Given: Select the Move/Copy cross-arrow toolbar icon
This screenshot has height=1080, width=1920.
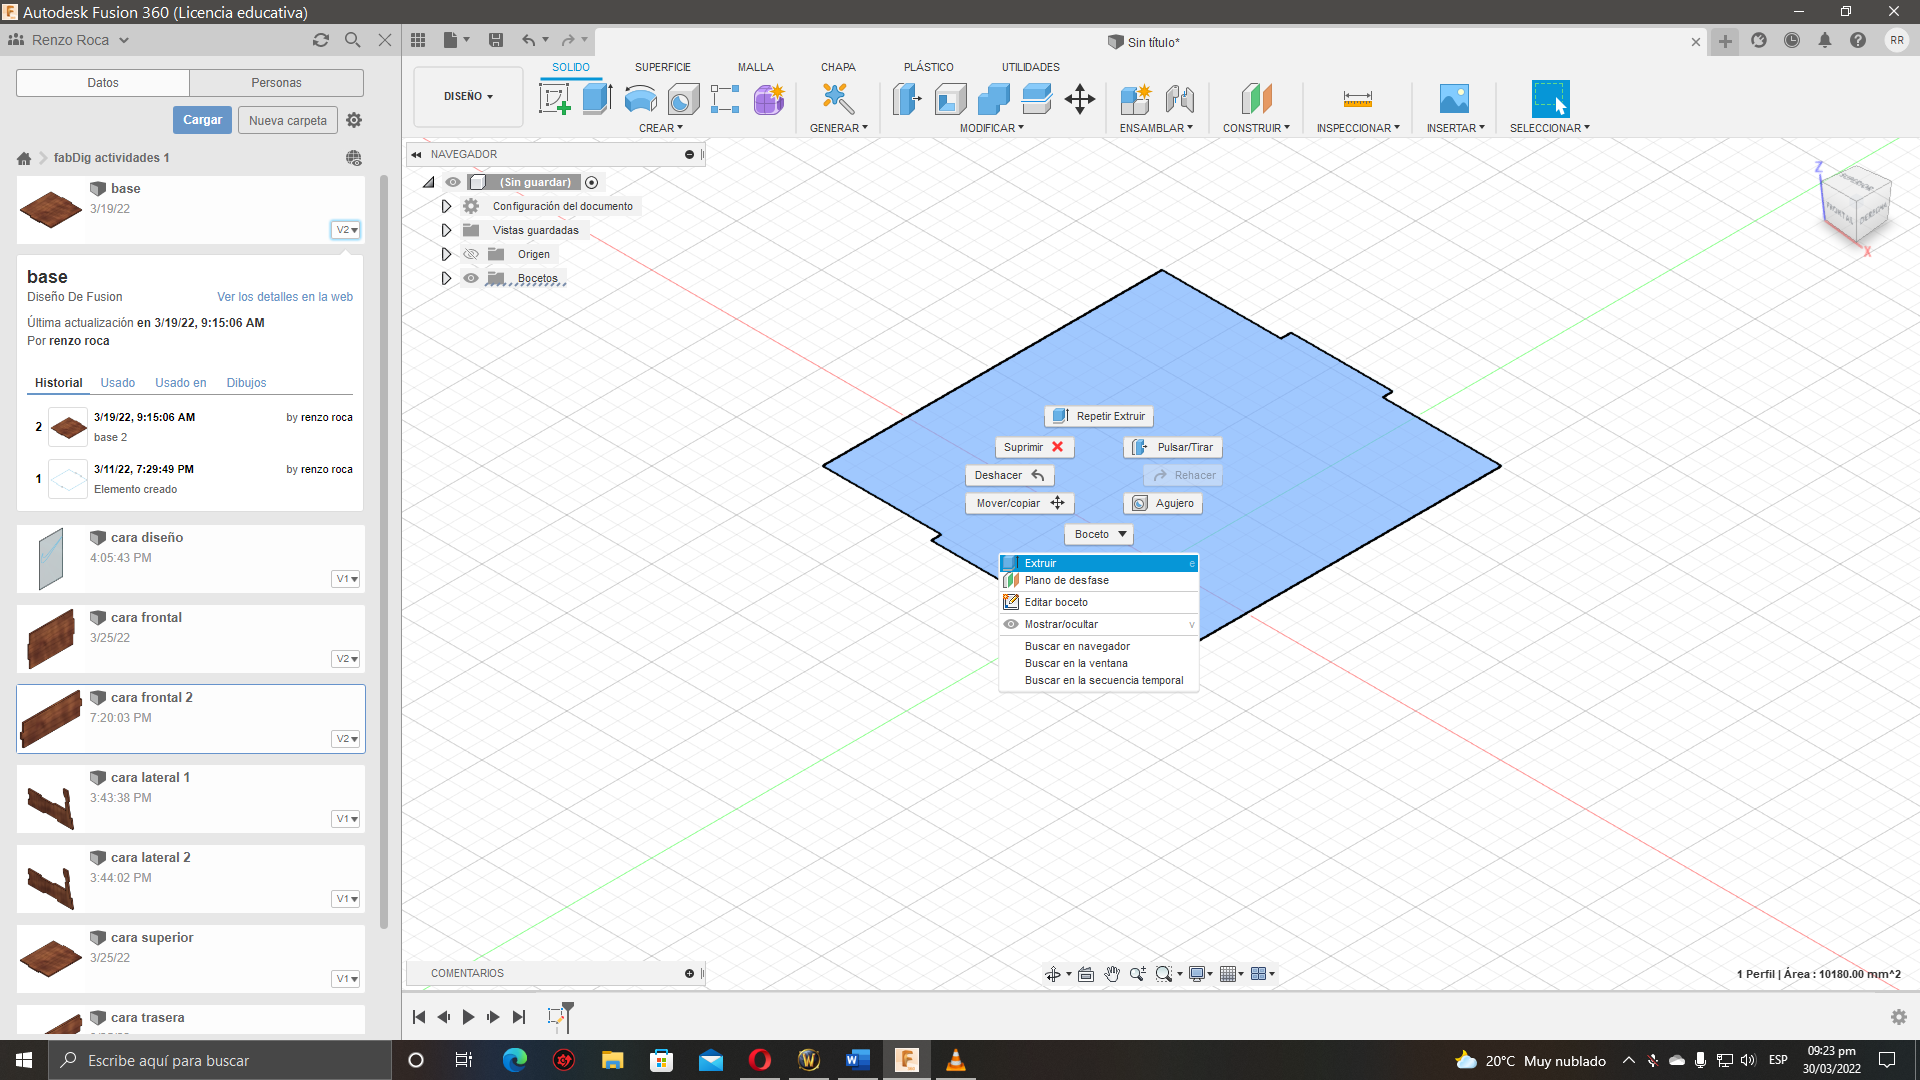Looking at the screenshot, I should [x=1080, y=99].
